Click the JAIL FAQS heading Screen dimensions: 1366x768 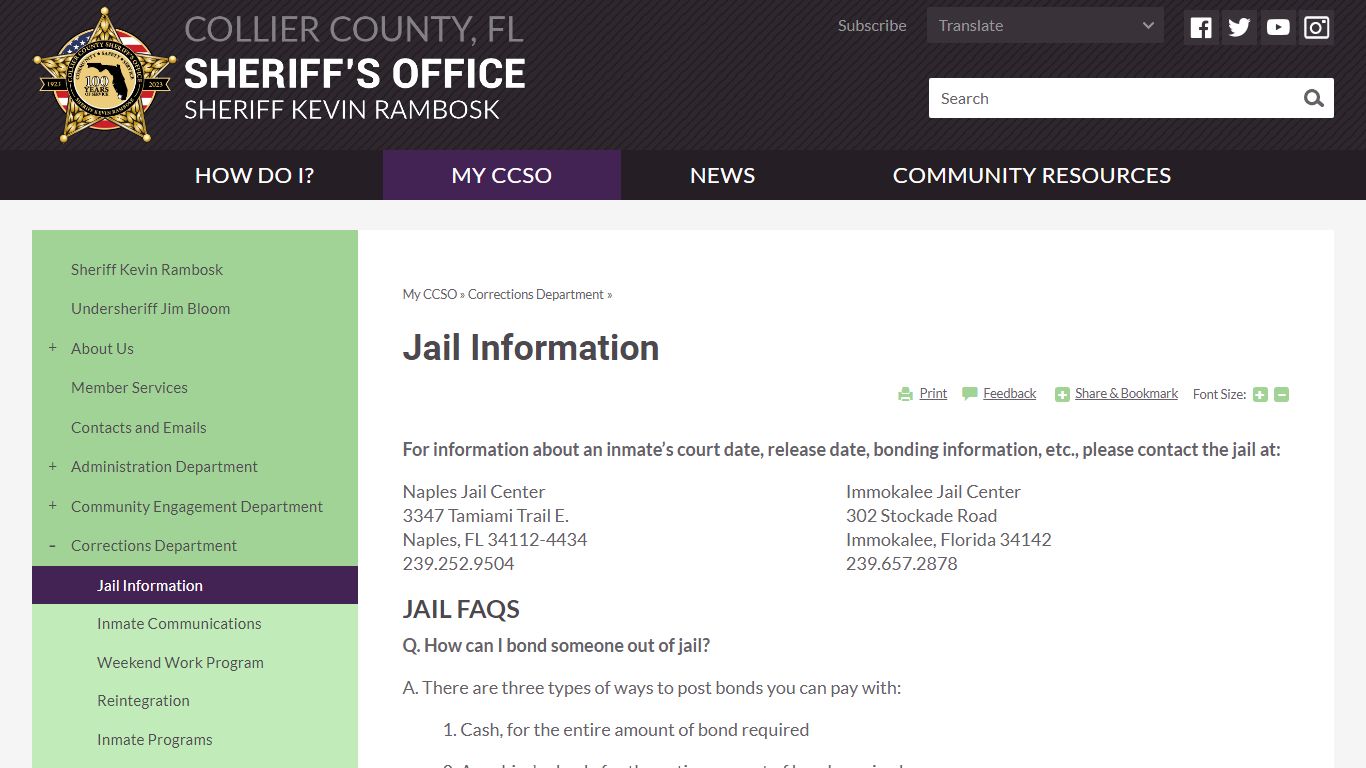click(x=461, y=609)
